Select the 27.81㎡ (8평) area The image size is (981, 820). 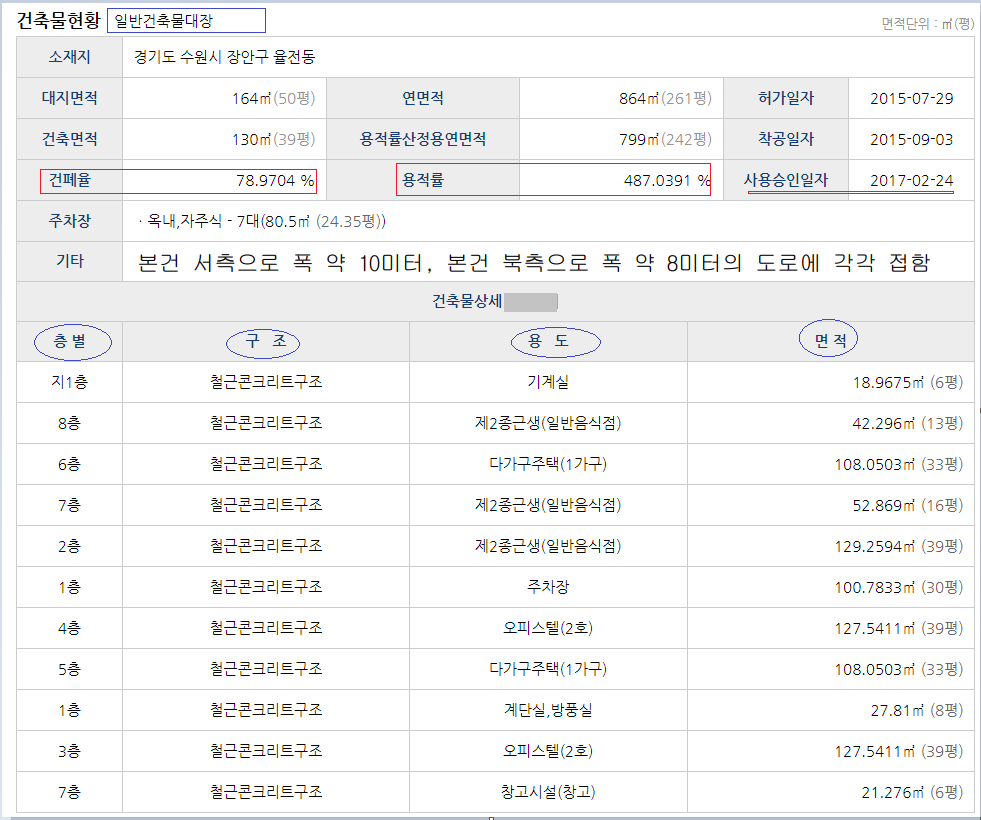(x=917, y=711)
